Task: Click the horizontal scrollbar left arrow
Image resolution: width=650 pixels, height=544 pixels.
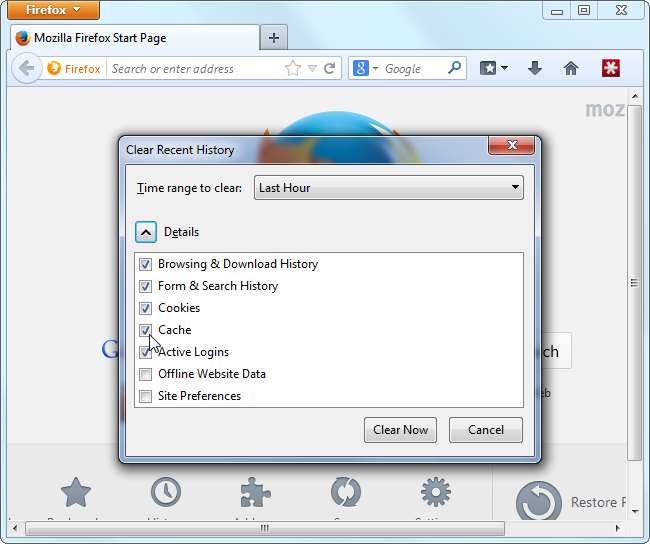Action: (x=15, y=528)
